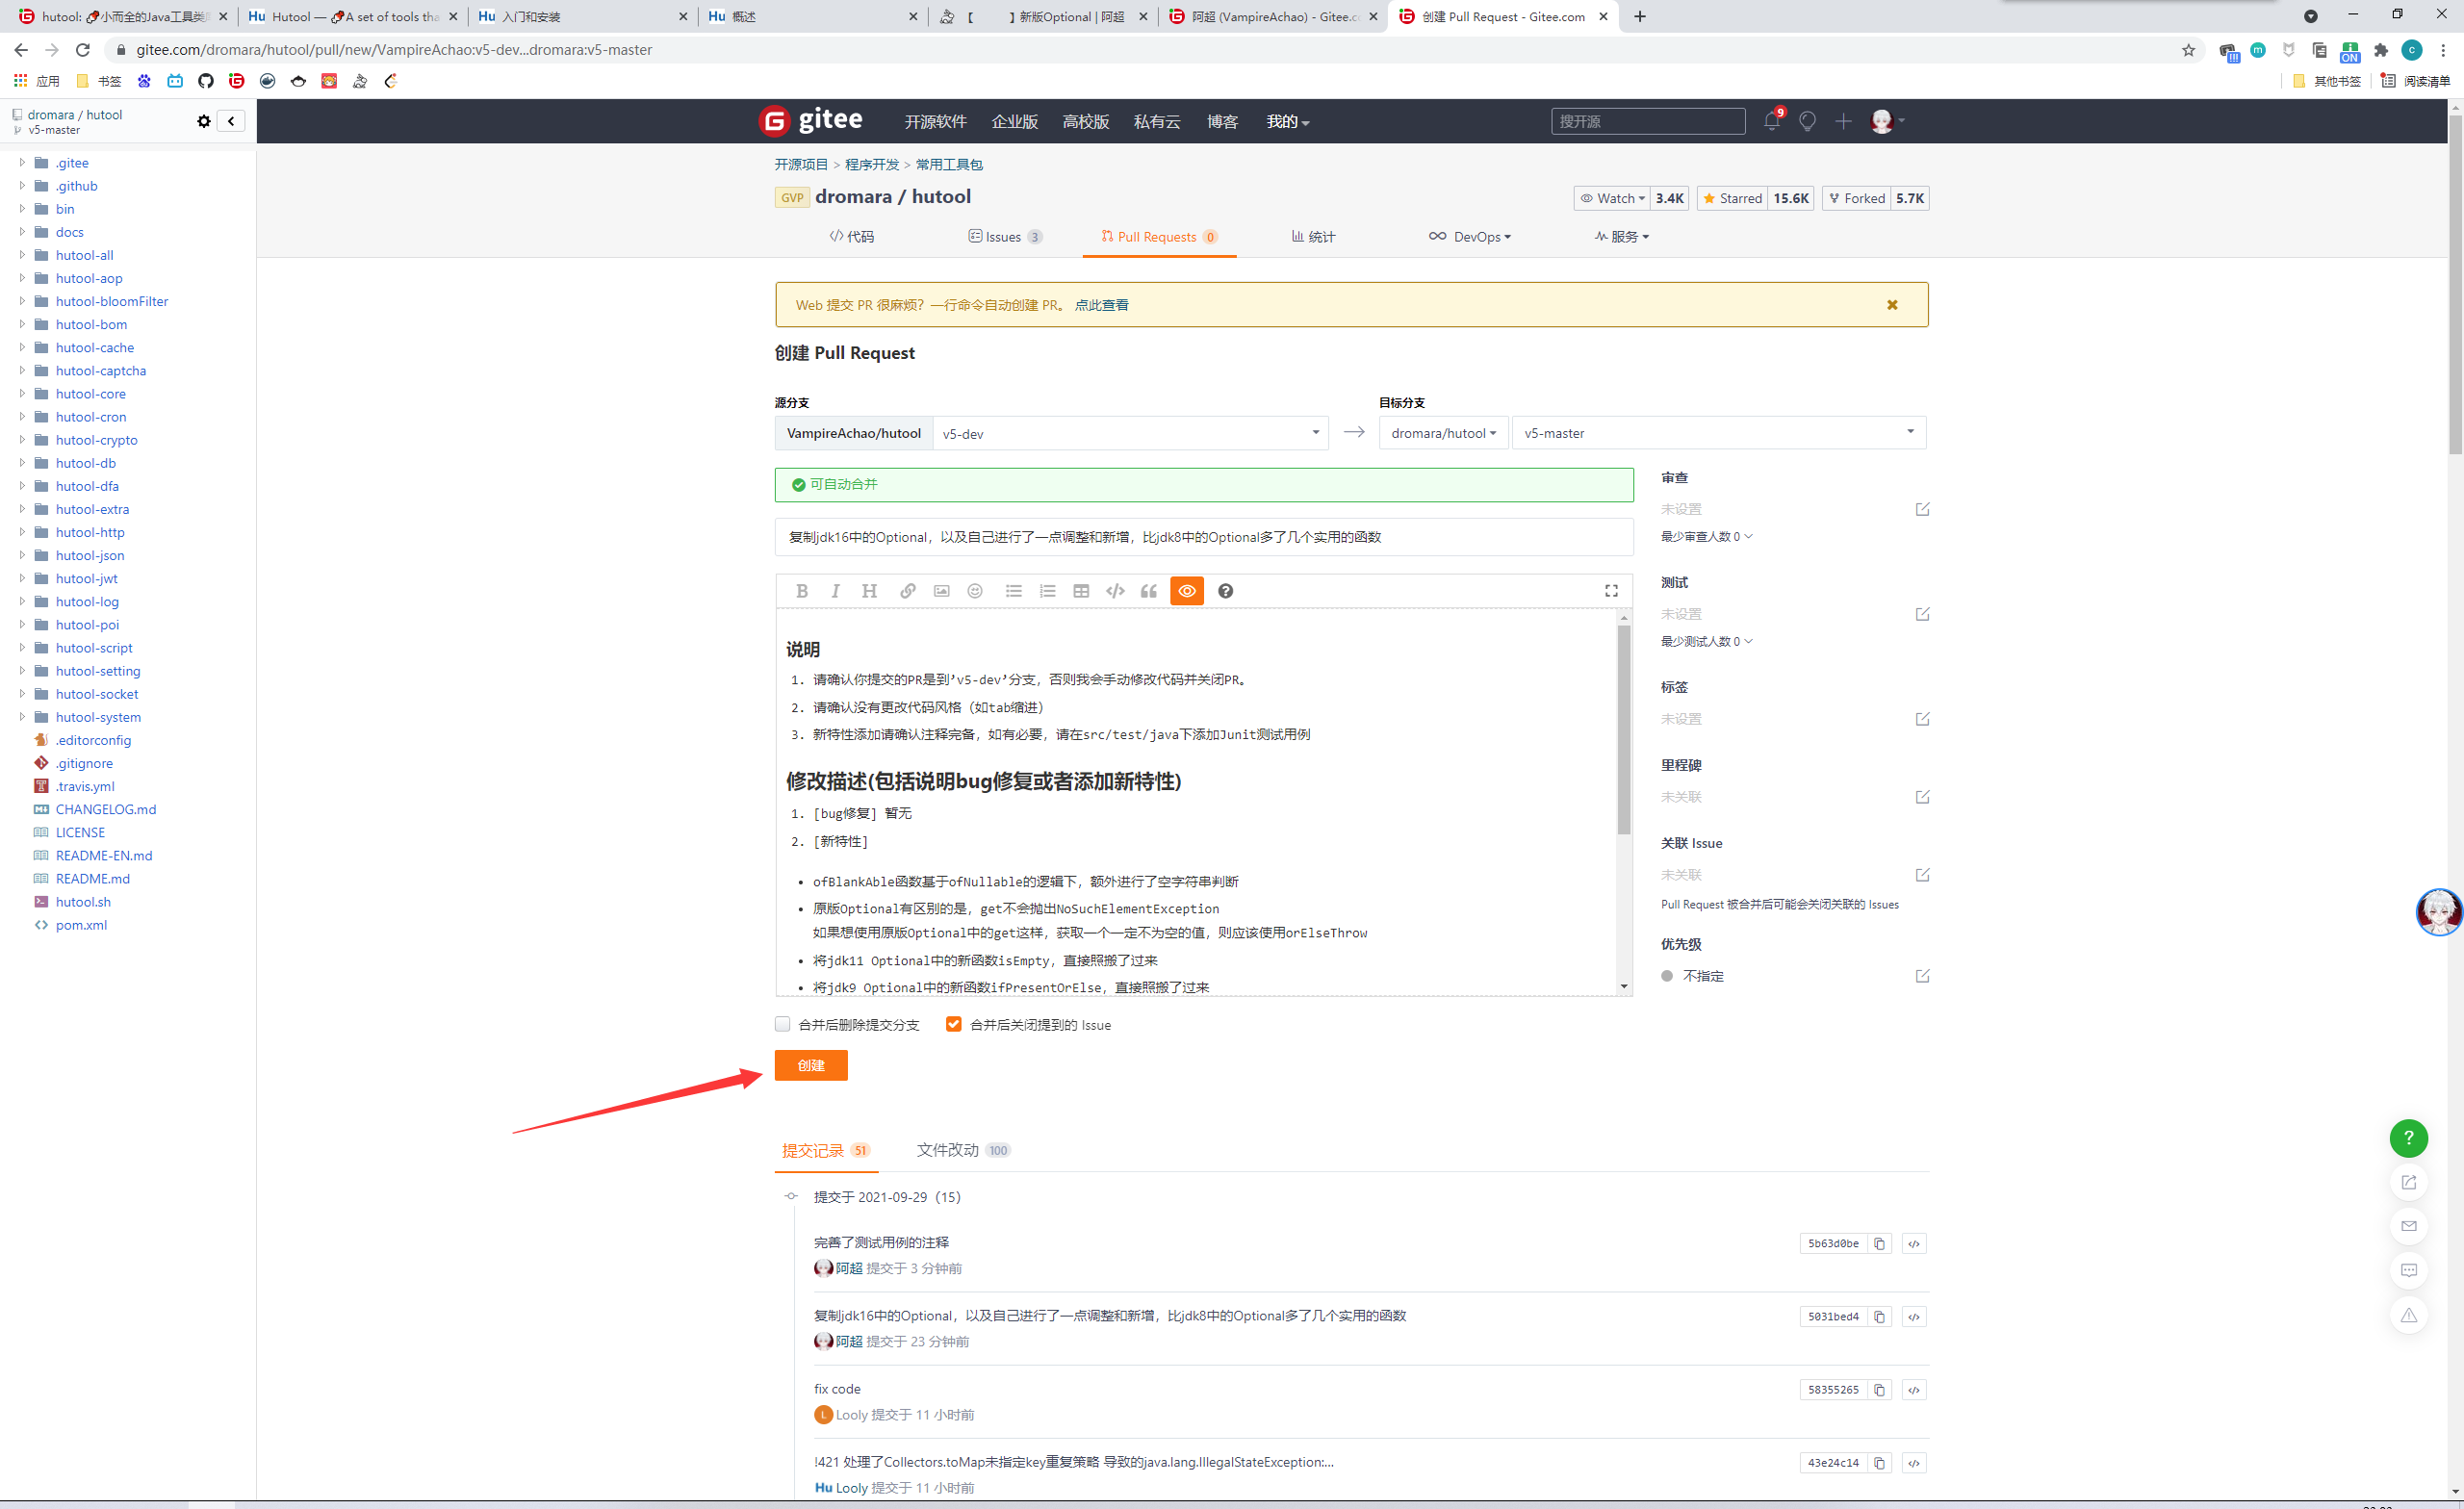Click the Bold formatting icon in editor
Screen dimensions: 2464x1509
point(801,591)
